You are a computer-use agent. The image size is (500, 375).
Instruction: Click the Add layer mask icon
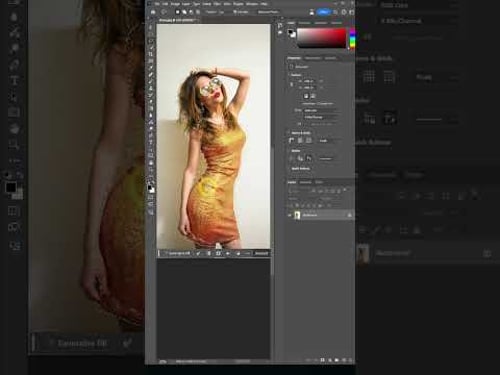click(x=323, y=360)
